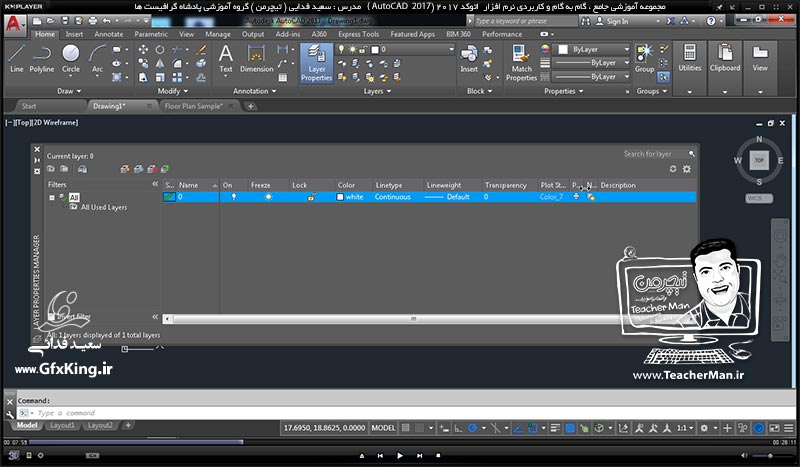Viewport: 800px width, 467px height.
Task: Select the Text annotation tool
Action: (x=226, y=58)
